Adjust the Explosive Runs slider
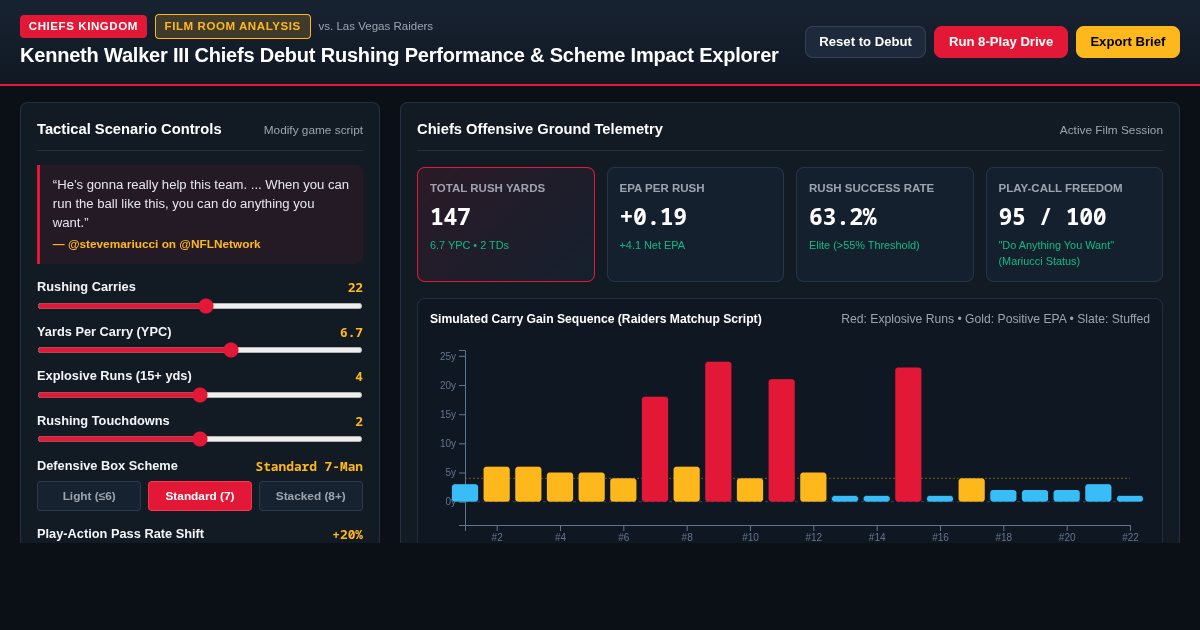The width and height of the screenshot is (1200, 630). 200,395
